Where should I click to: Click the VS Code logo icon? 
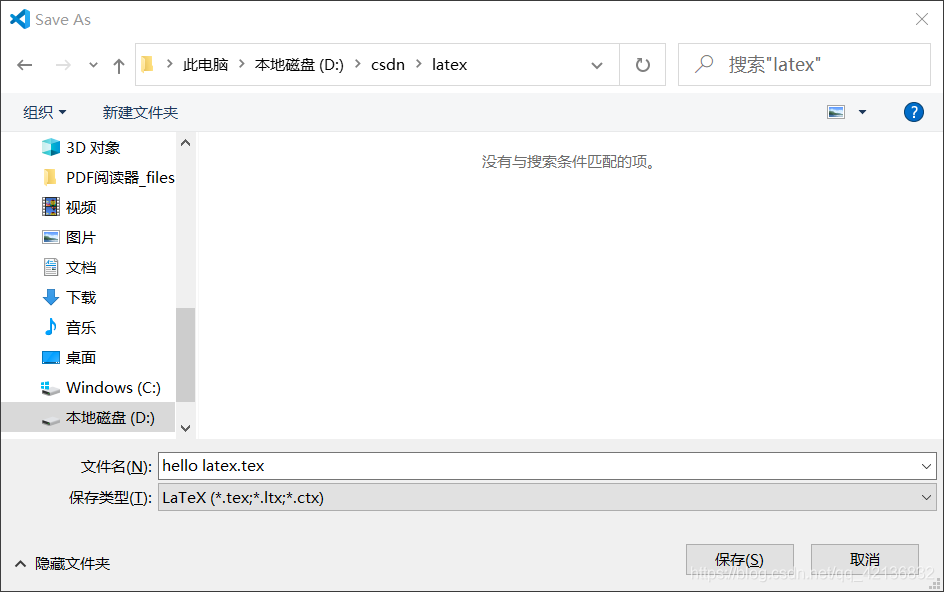pos(20,19)
